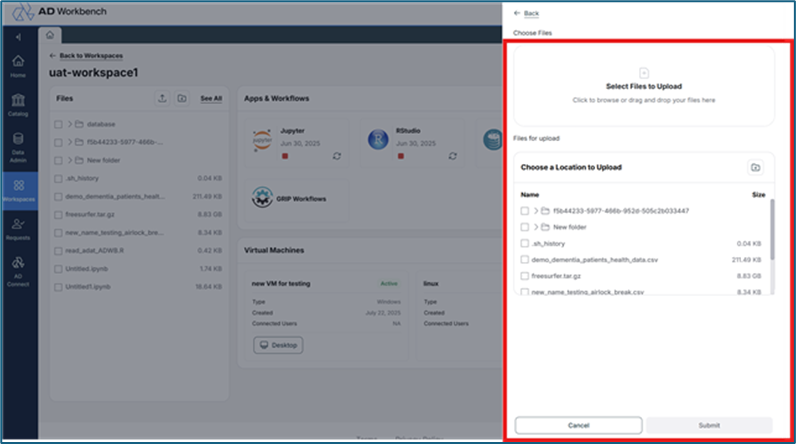Viewport: 796px width, 444px height.
Task: Select Workspaces in the left sidebar
Action: (18, 188)
